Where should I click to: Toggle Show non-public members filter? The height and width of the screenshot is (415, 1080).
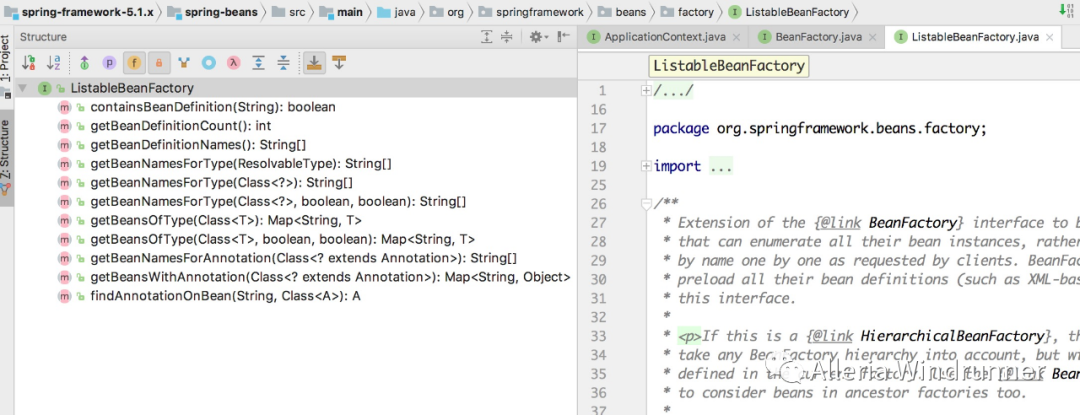pyautogui.click(x=159, y=62)
